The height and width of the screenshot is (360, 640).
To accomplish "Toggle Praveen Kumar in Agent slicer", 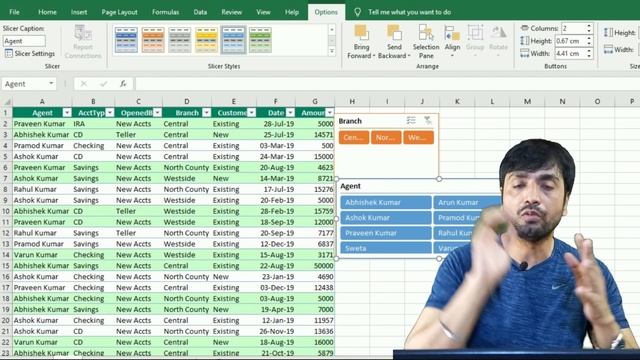I will (x=386, y=233).
